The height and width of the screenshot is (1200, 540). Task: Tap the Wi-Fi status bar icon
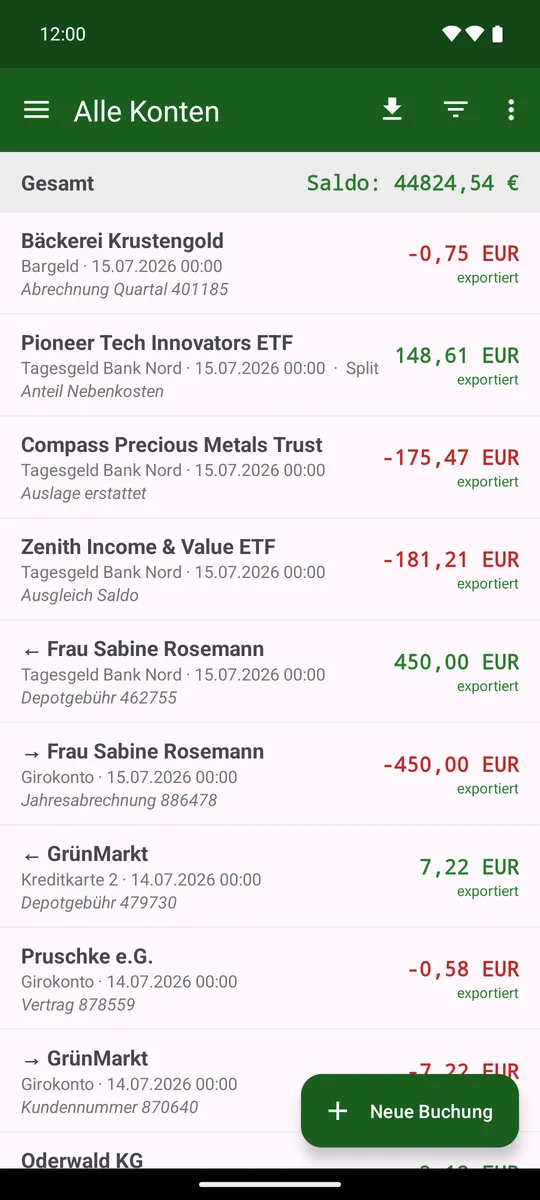(x=452, y=34)
